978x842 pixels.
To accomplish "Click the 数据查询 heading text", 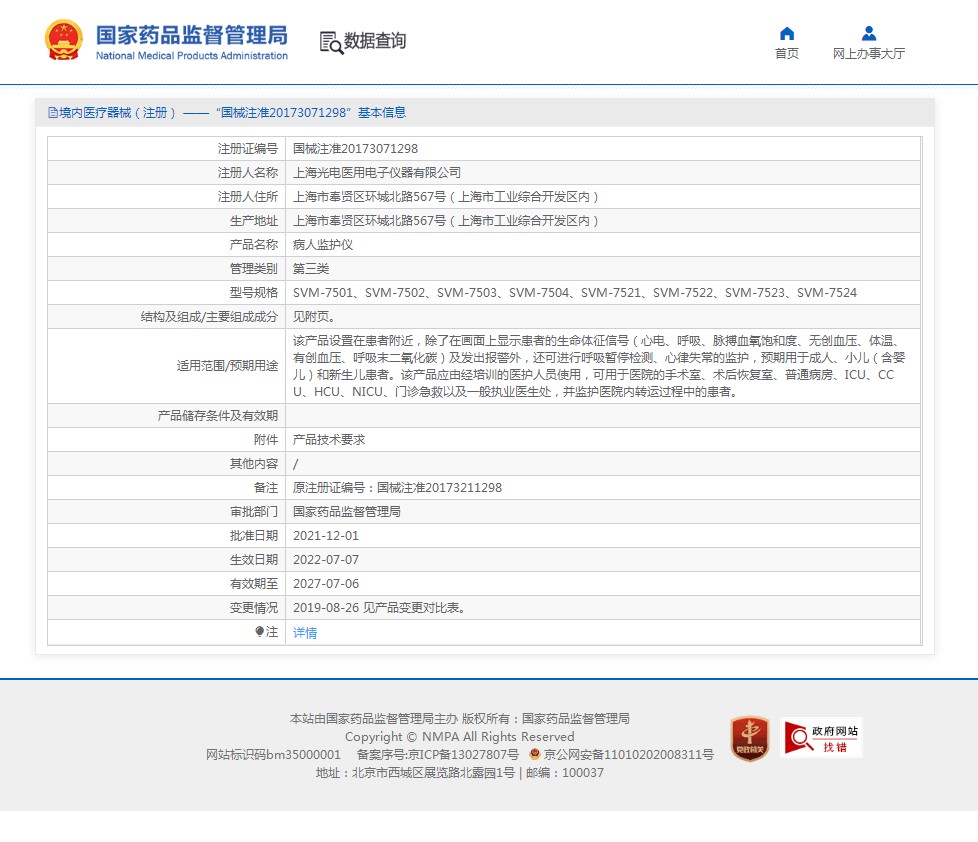I will click(x=375, y=41).
